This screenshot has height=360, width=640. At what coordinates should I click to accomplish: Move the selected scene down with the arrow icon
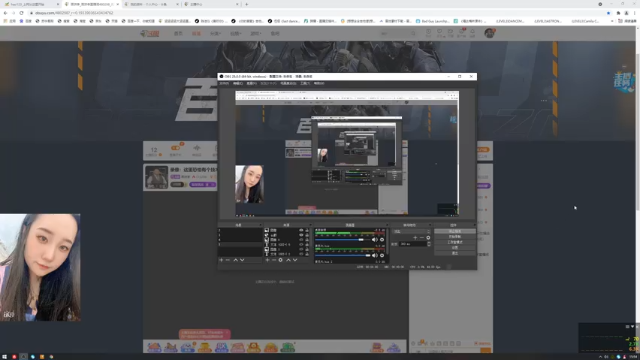pos(242,260)
